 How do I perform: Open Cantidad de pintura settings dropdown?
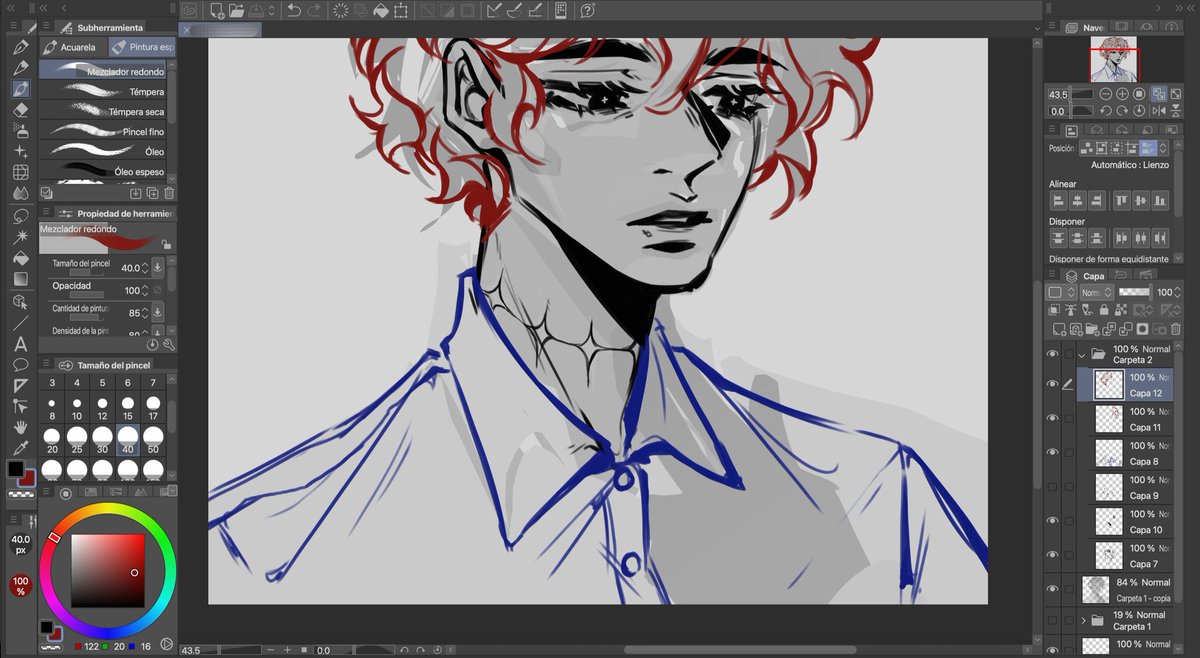[157, 313]
